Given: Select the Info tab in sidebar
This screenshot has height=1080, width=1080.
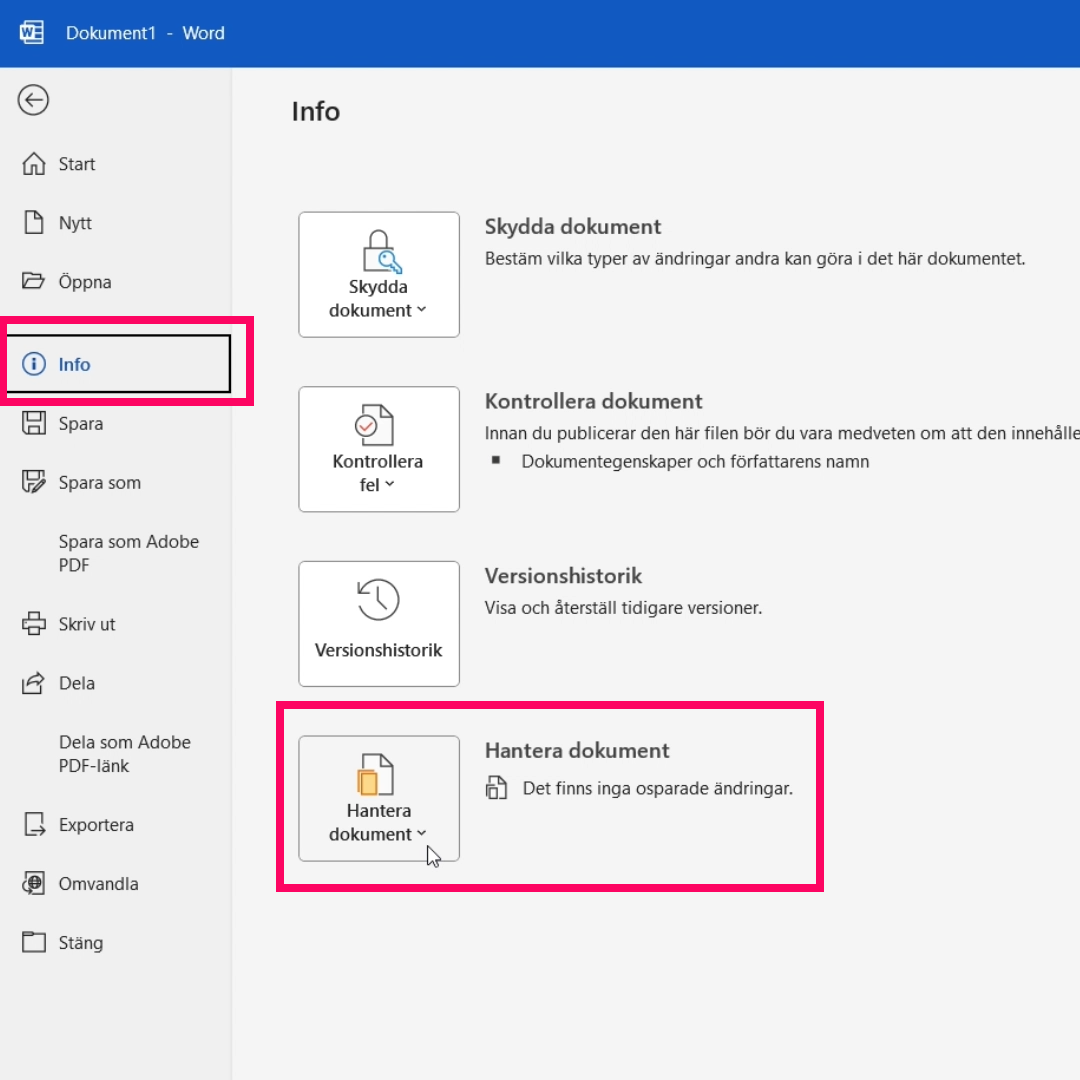Looking at the screenshot, I should 74,365.
